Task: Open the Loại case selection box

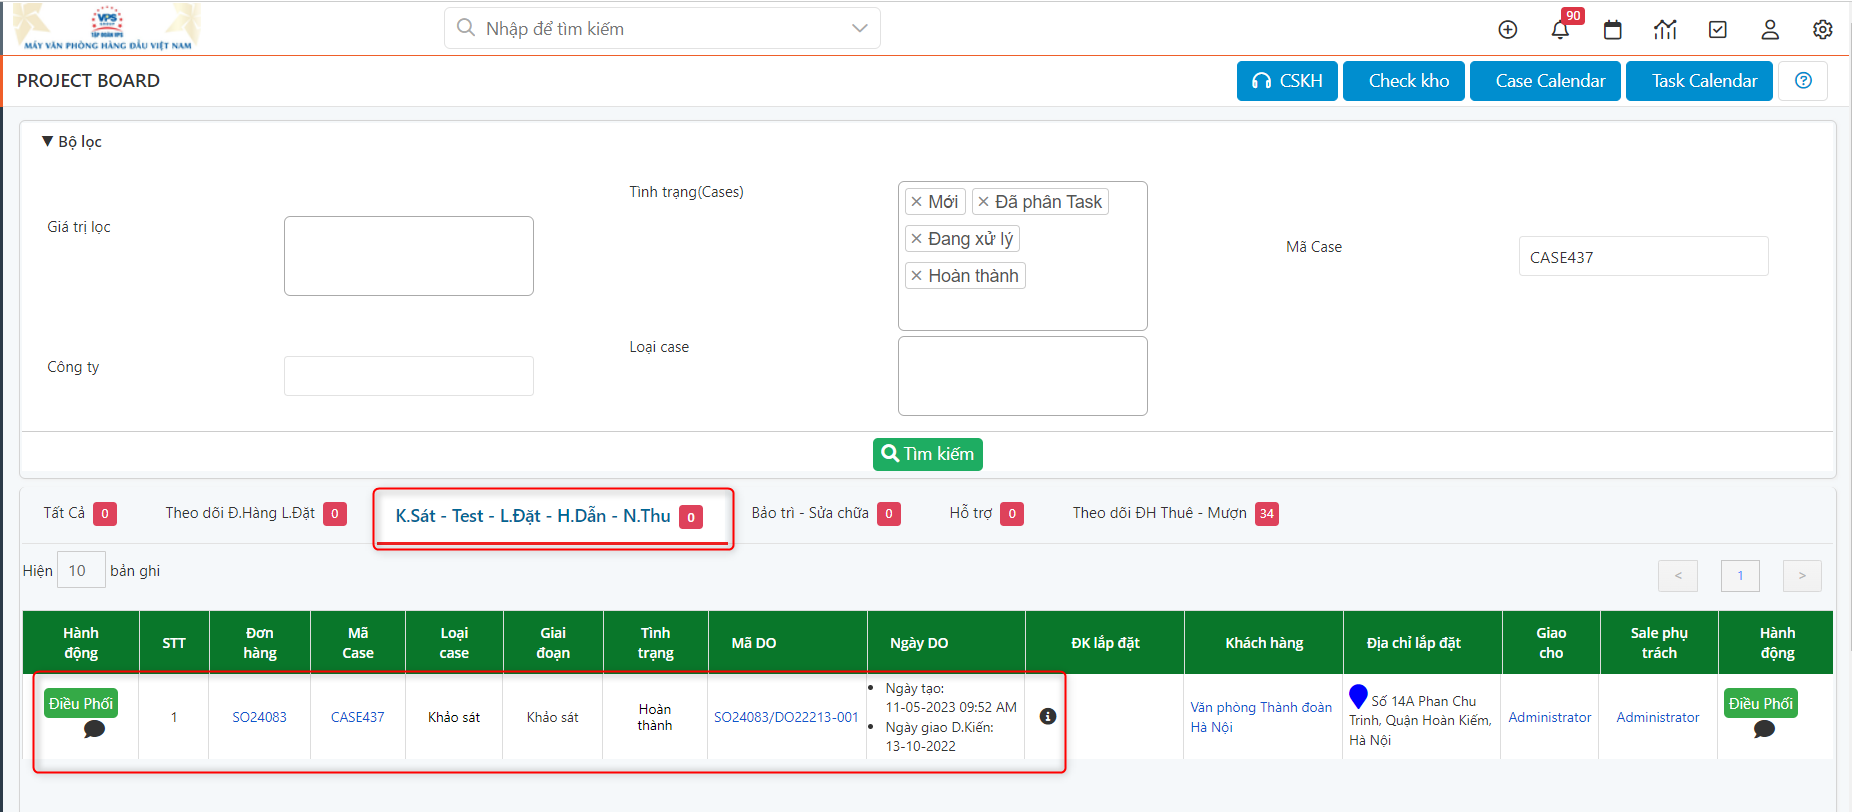Action: click(x=1023, y=376)
